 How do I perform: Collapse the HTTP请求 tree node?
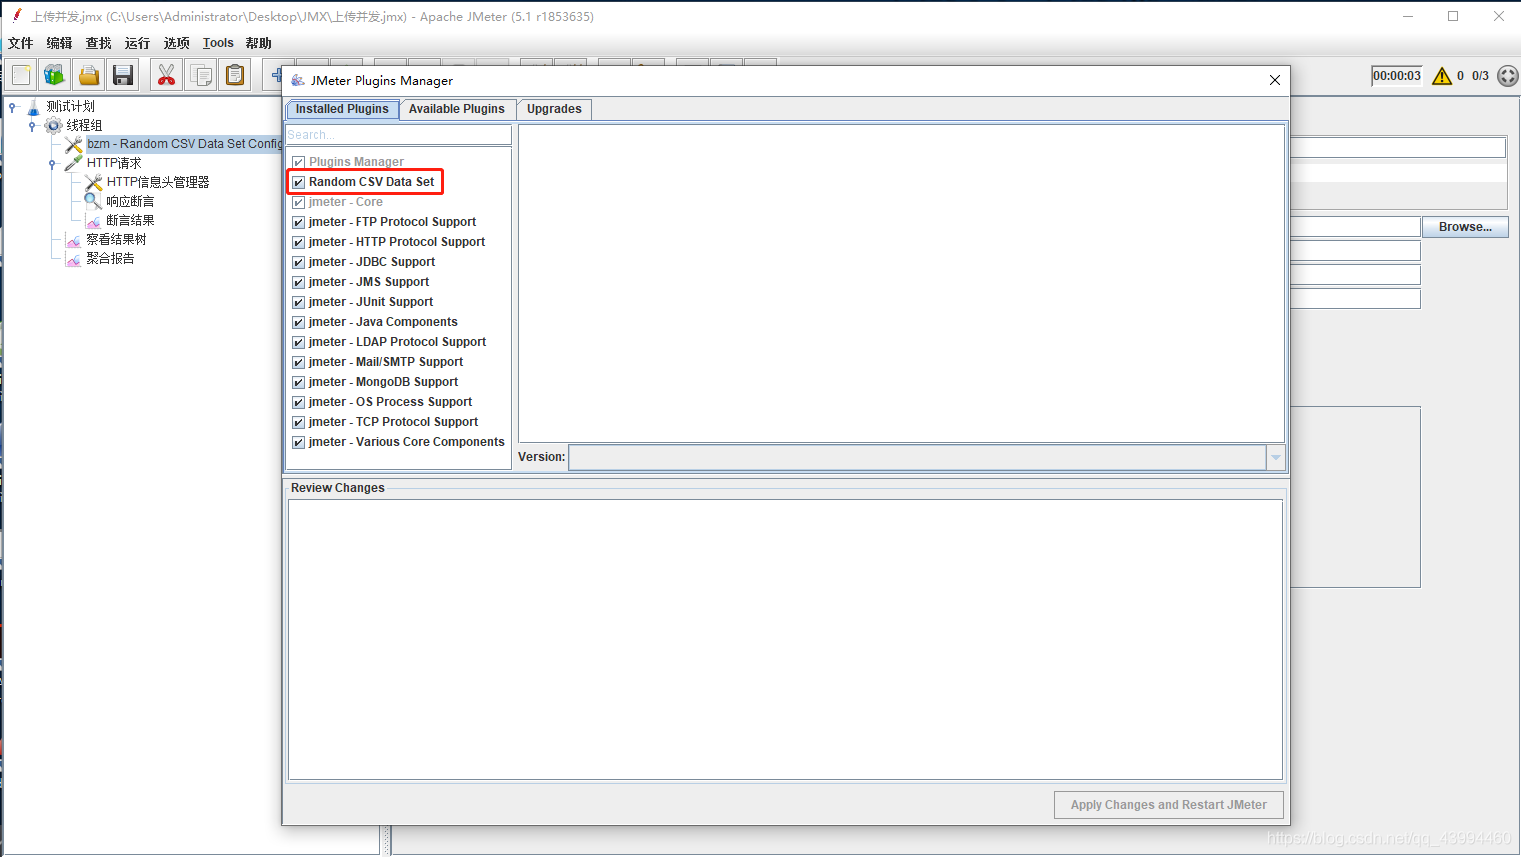(52, 164)
